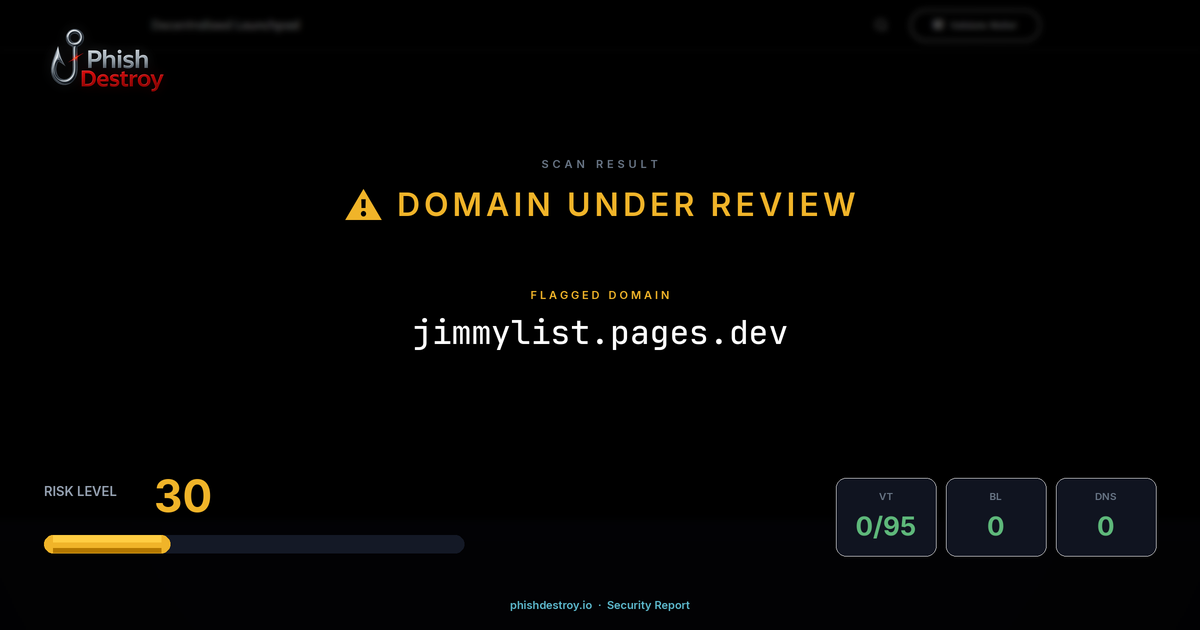The image size is (1200, 630).
Task: Click the yellow risk level progress bar
Action: 105,543
